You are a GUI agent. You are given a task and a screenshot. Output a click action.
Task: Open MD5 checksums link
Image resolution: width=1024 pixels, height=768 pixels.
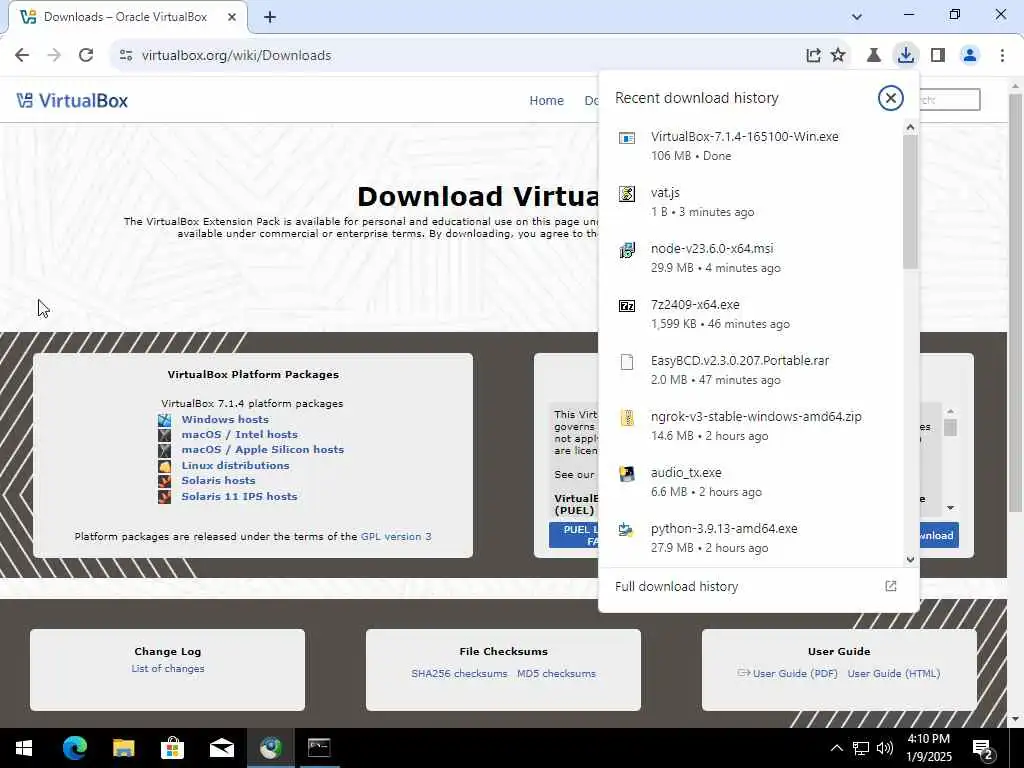click(x=556, y=673)
